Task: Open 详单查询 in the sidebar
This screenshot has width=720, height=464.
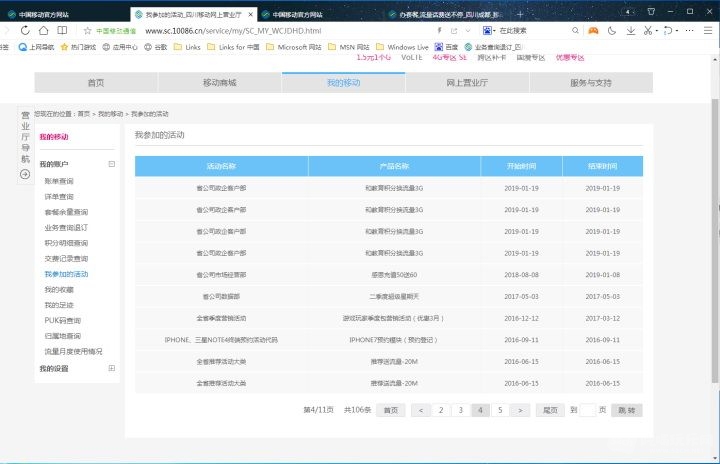Action: (59, 197)
